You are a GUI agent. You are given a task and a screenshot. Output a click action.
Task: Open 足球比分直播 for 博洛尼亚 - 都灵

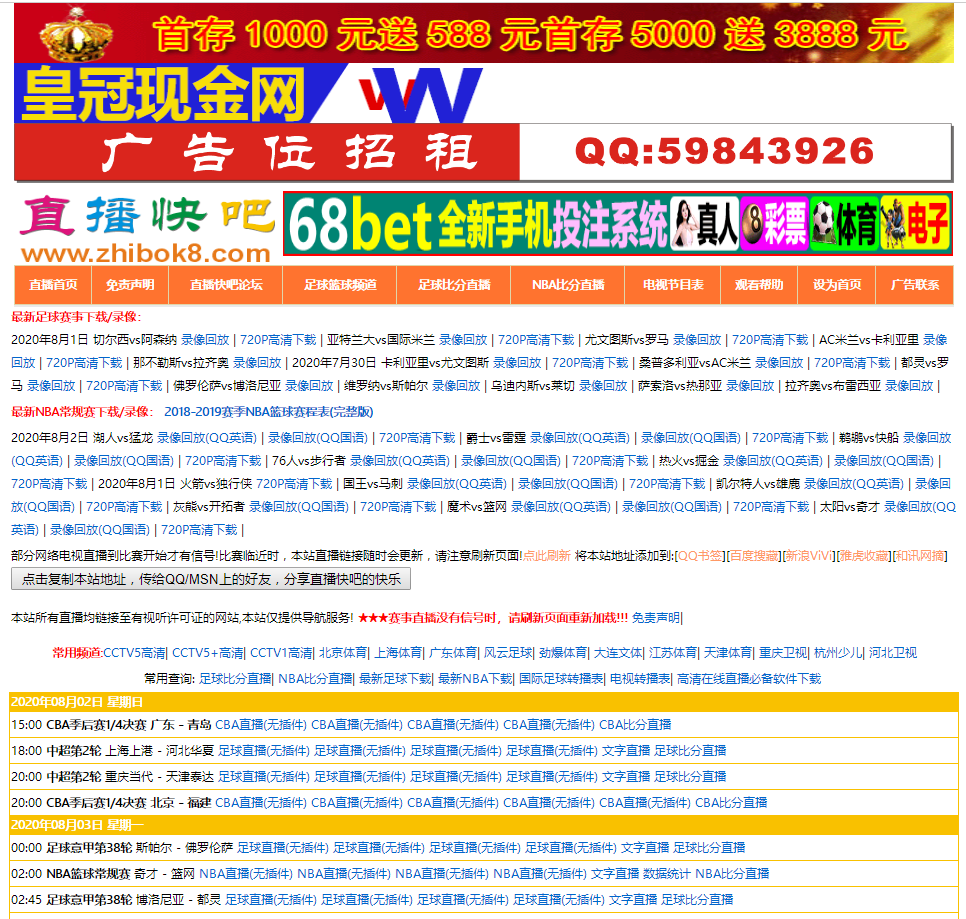click(x=697, y=900)
